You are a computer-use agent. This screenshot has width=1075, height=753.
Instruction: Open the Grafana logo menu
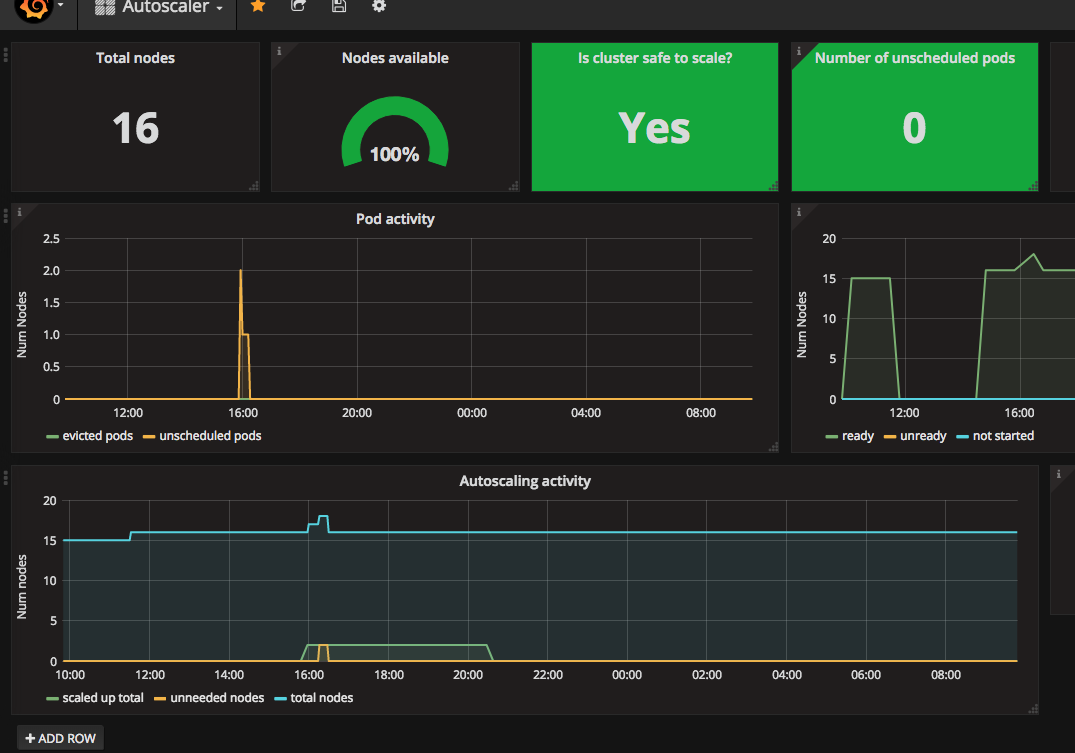click(x=39, y=8)
